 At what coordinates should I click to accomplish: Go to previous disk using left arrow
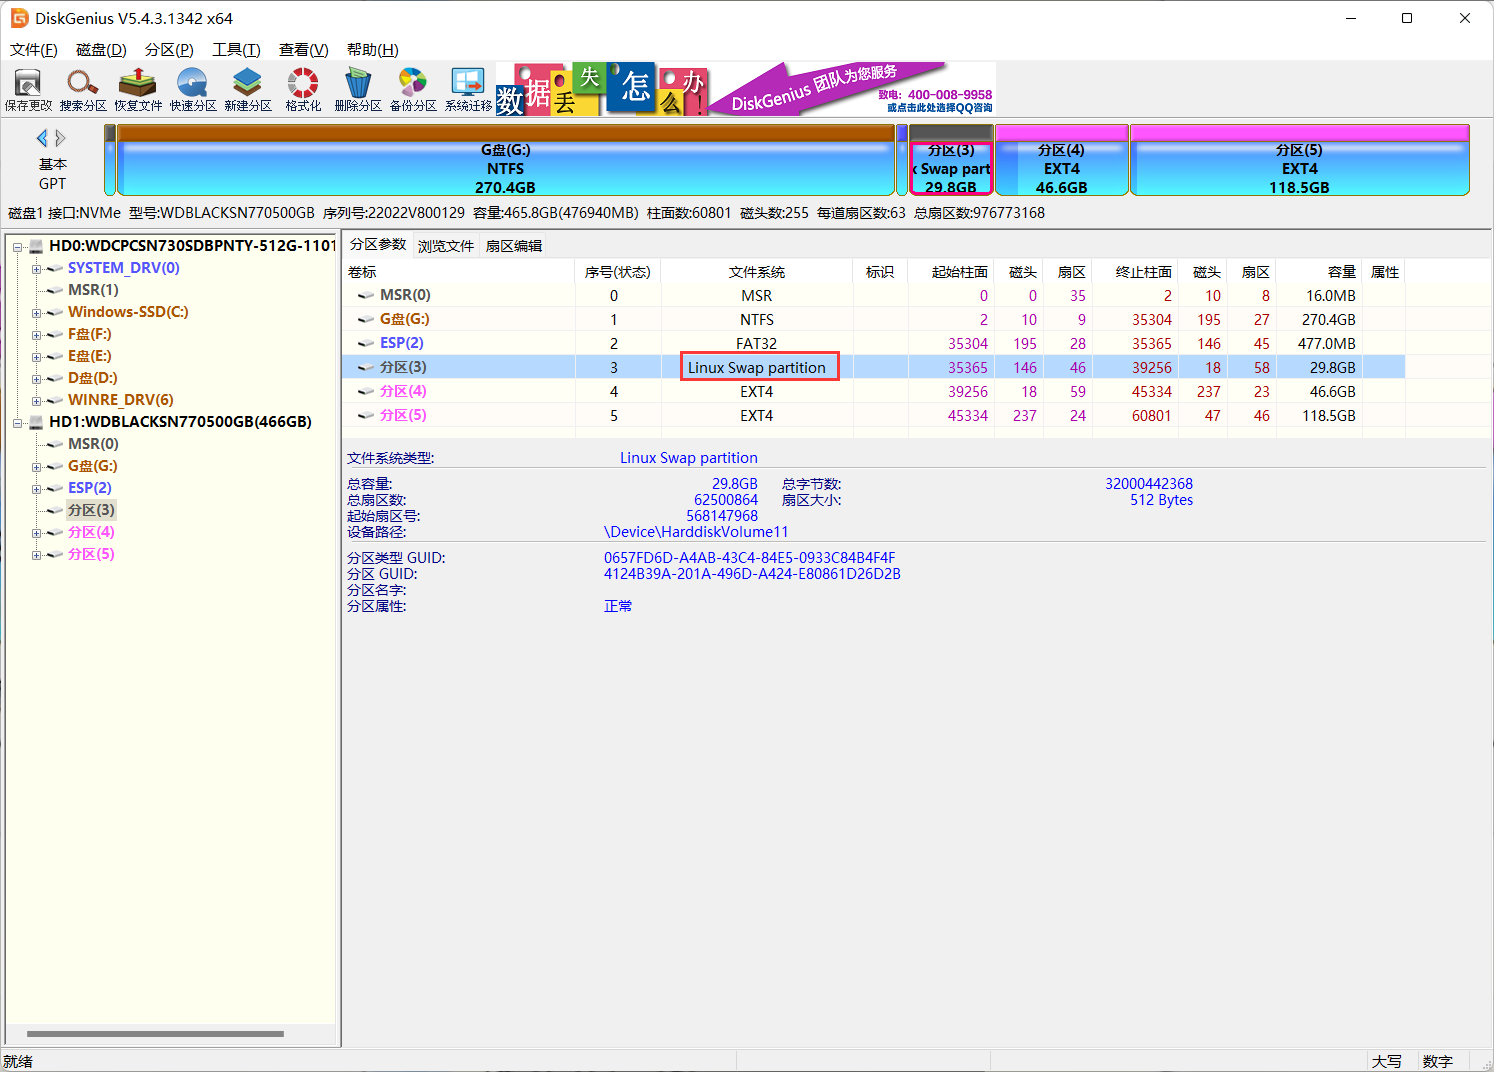[x=42, y=138]
